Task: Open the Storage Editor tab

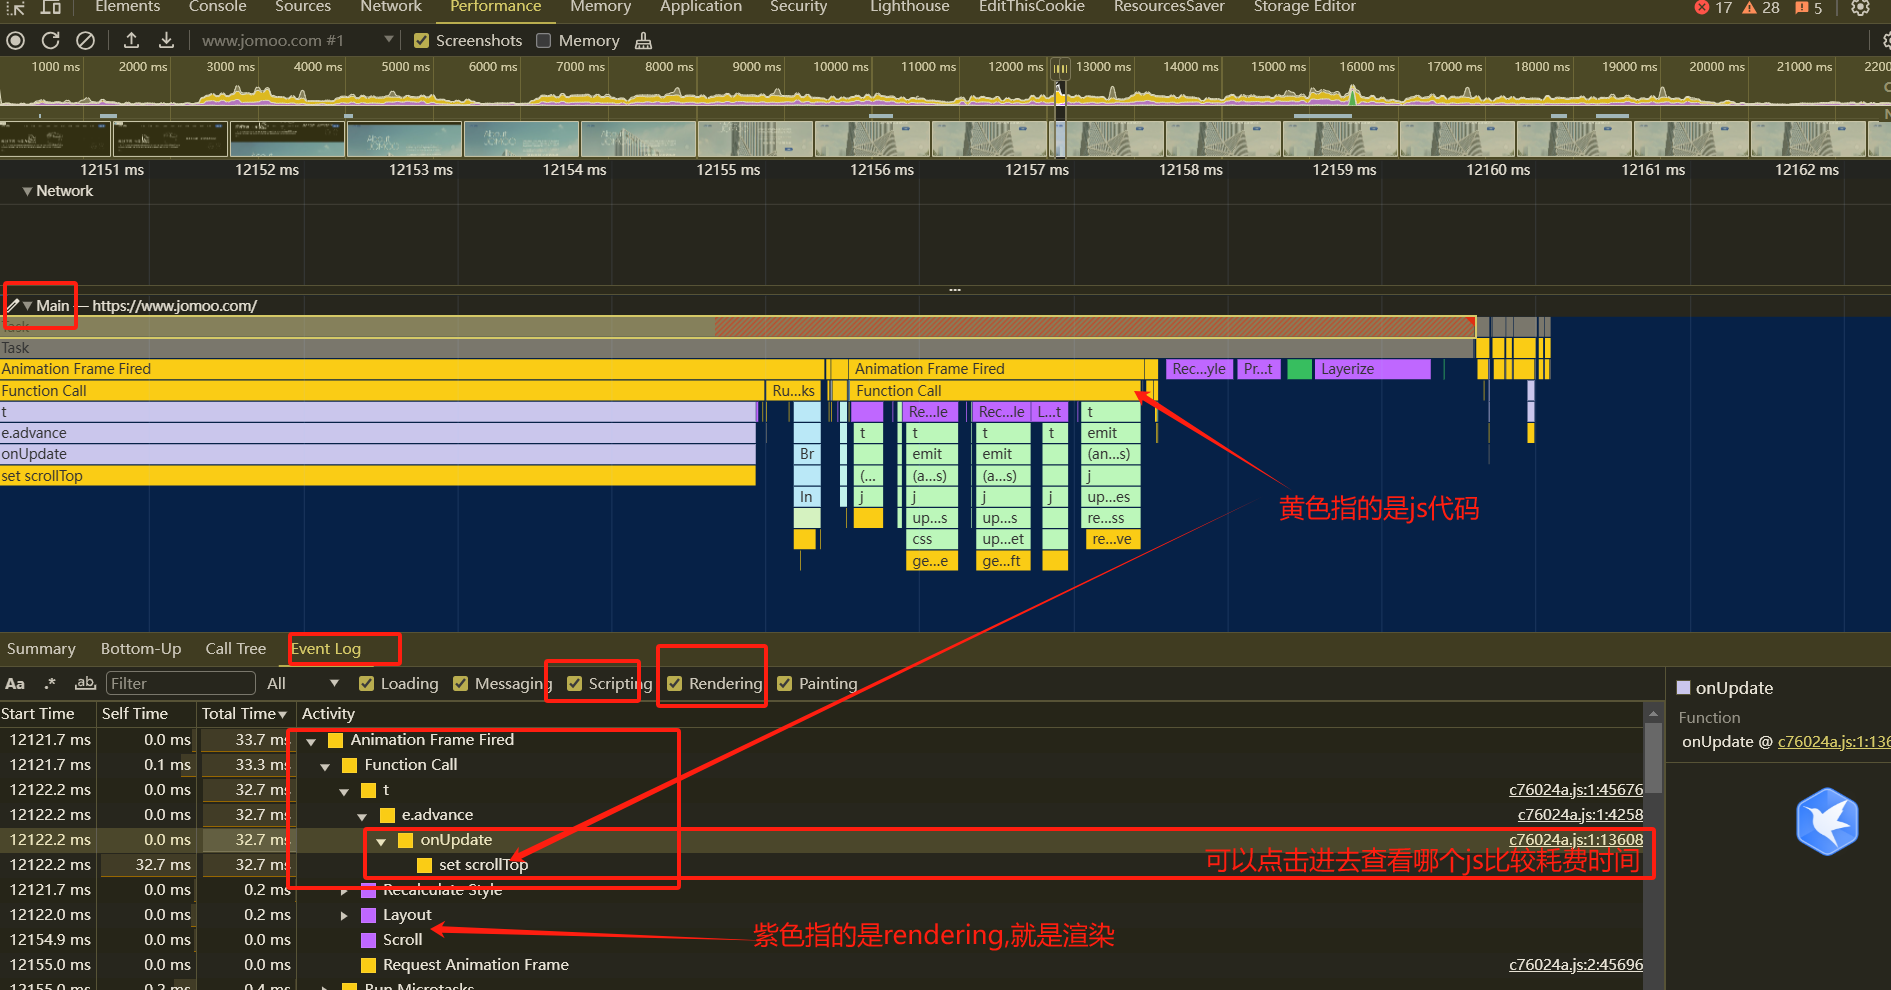Action: 1305,7
